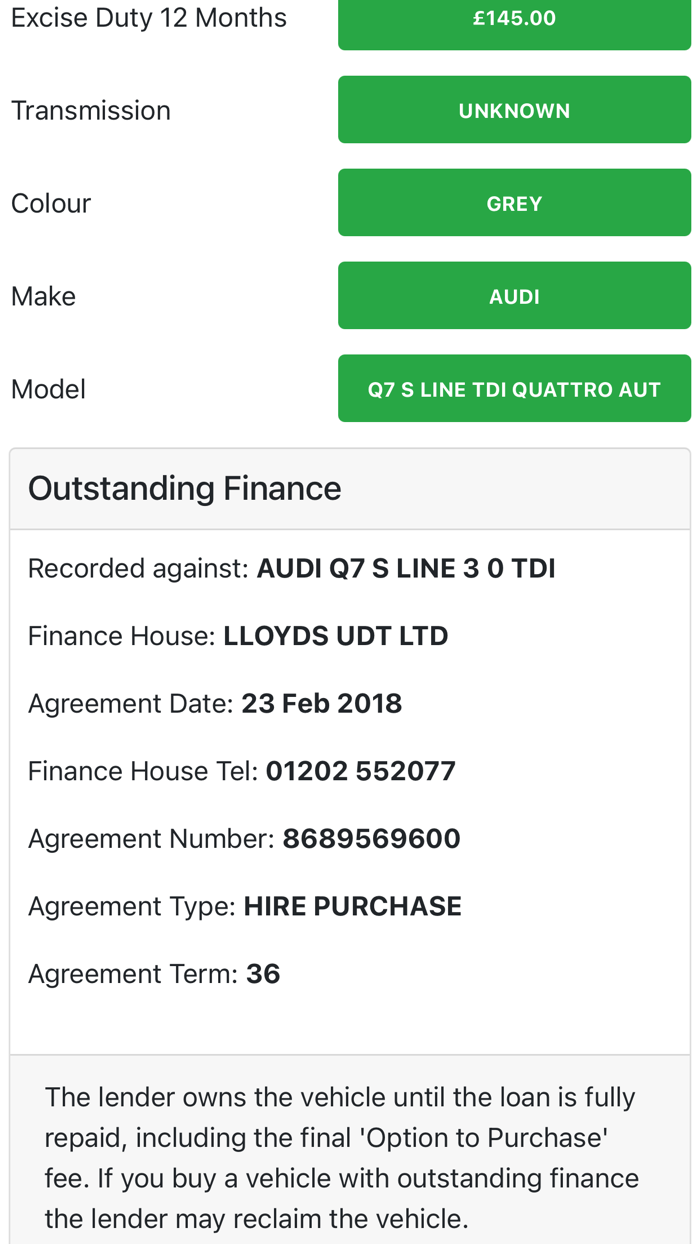Tap the AUDI make button
Viewport: 700px width, 1244px height.
(x=514, y=296)
